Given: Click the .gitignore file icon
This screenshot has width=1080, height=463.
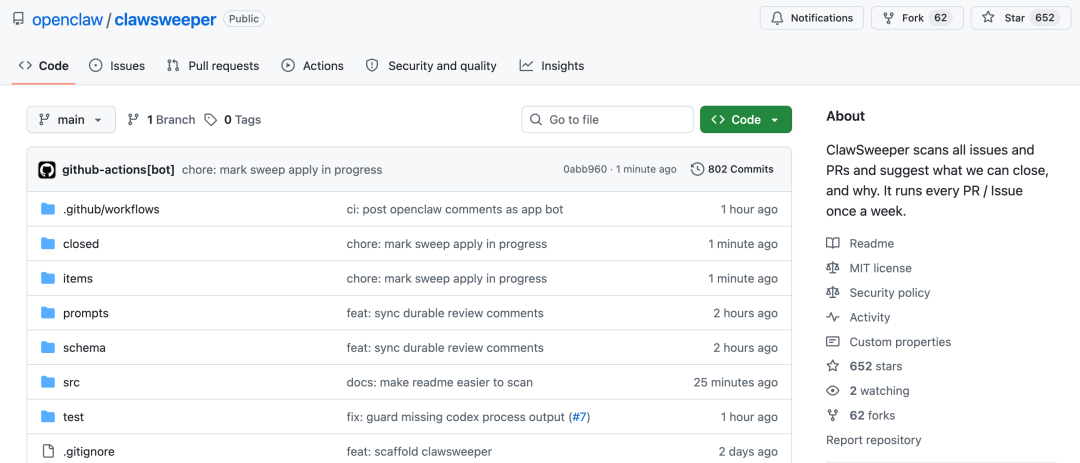Looking at the screenshot, I should coord(48,452).
